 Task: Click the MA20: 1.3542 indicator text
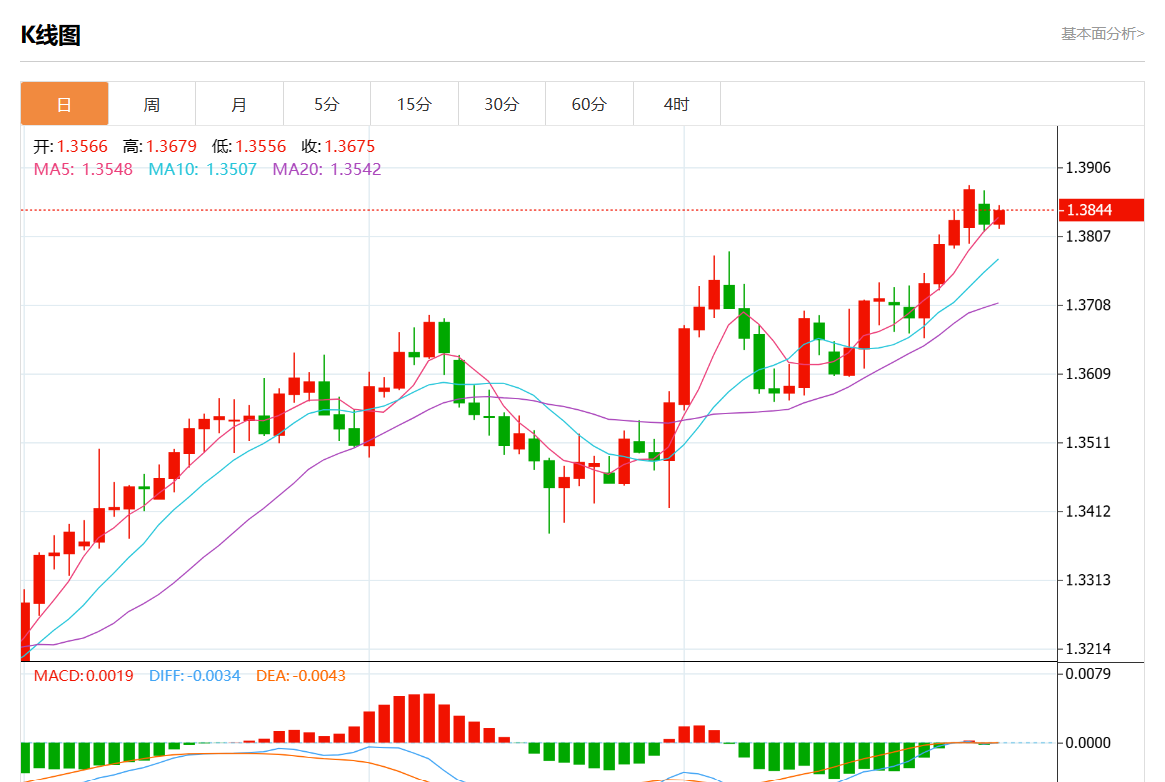pos(327,169)
